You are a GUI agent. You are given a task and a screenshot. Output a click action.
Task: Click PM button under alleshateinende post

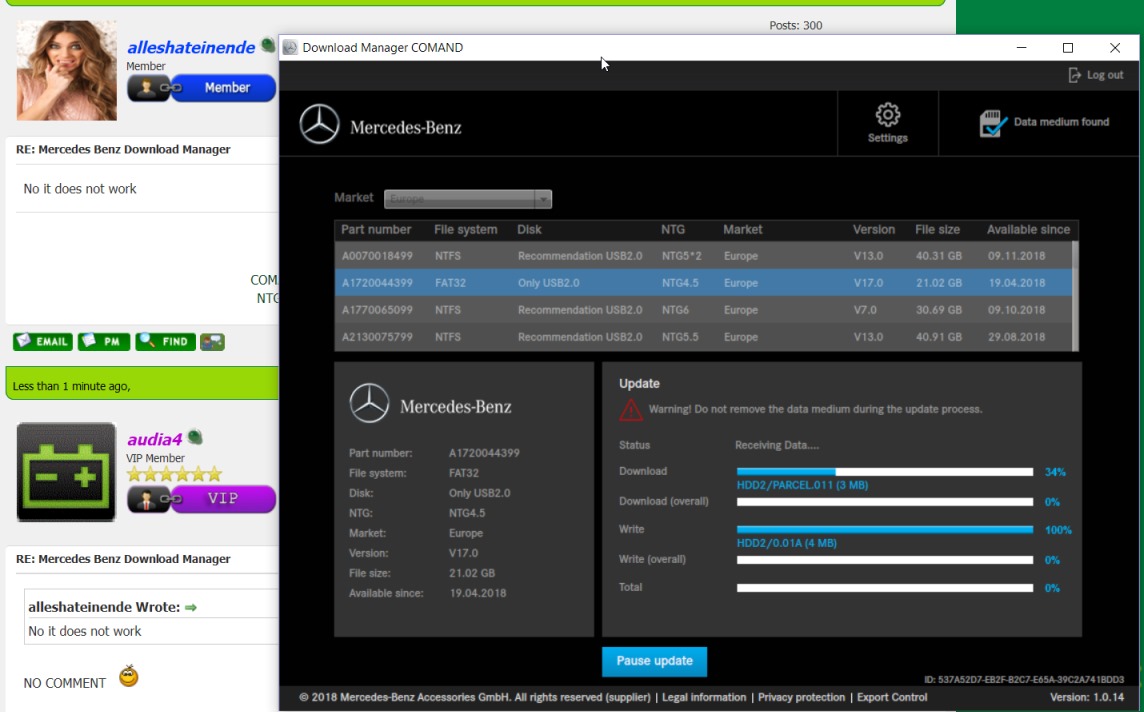(104, 341)
